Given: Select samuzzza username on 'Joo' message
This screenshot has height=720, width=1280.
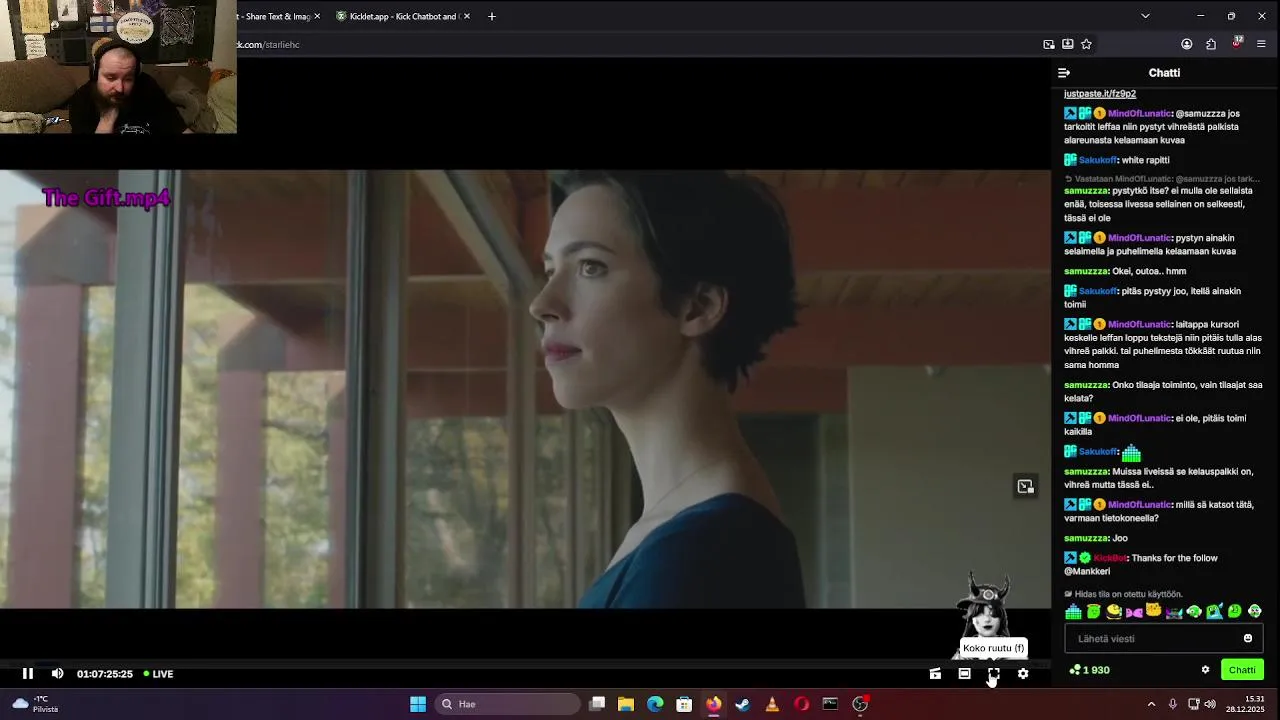Looking at the screenshot, I should point(1086,538).
